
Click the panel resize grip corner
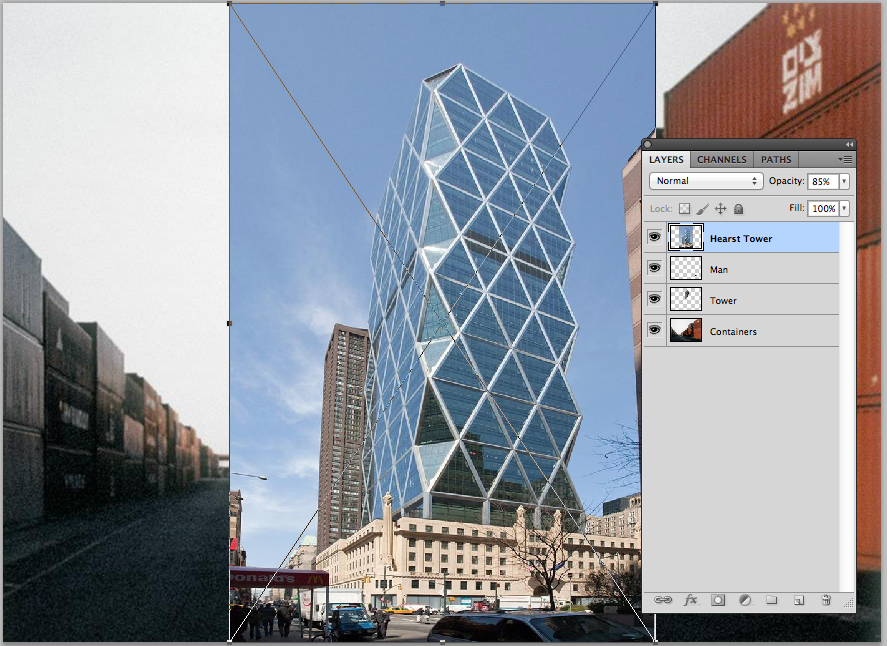(x=849, y=604)
